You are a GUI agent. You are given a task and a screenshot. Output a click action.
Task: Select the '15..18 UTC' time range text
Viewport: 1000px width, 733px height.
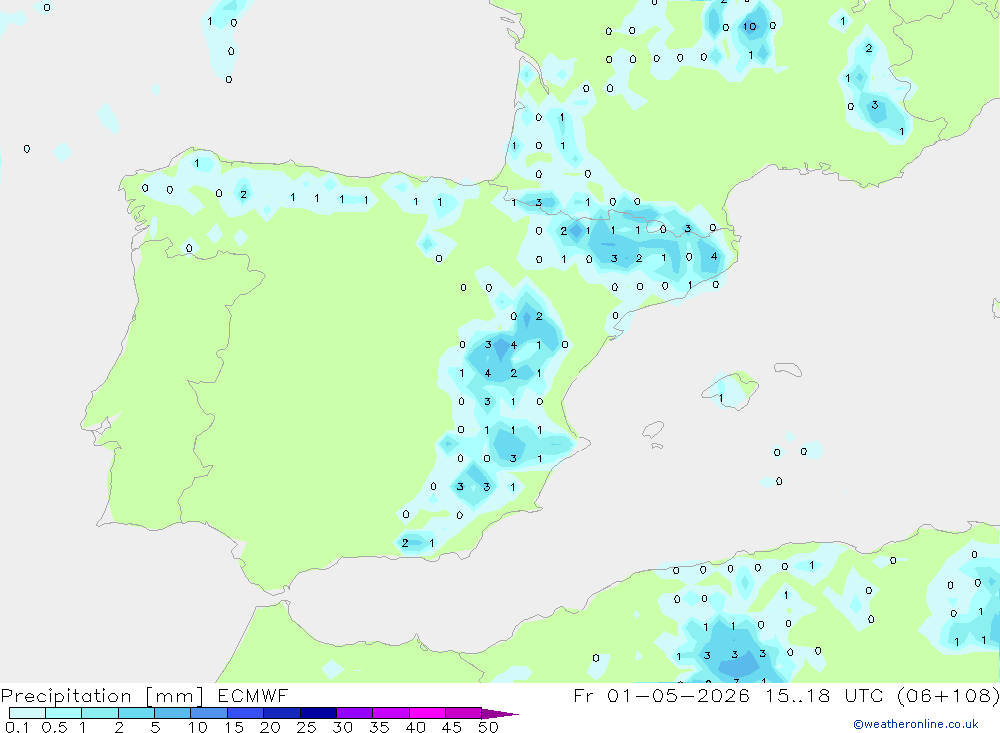[825, 695]
